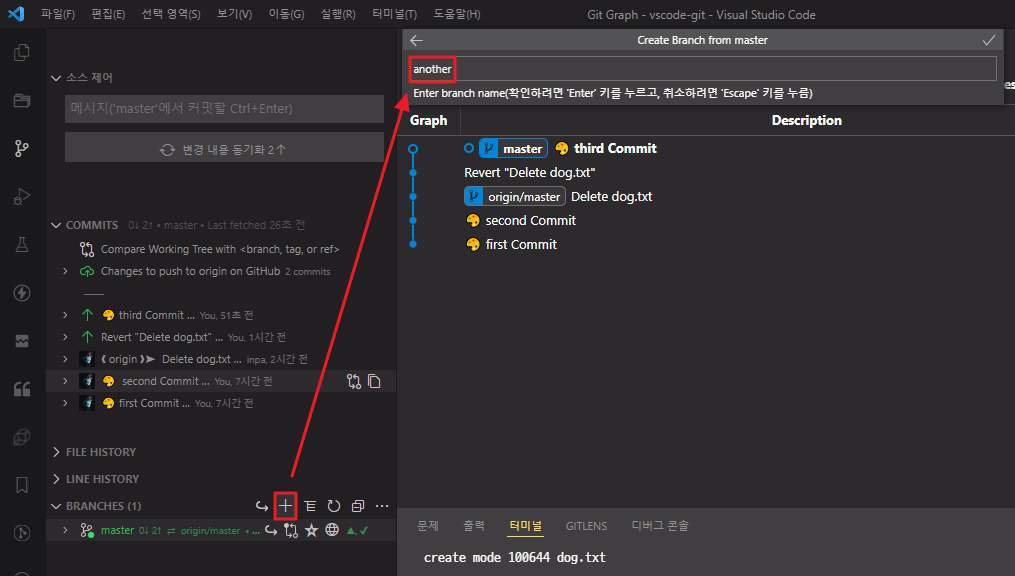This screenshot has width=1015, height=576.
Task: Open the 이동(G) menu
Action: (x=286, y=14)
